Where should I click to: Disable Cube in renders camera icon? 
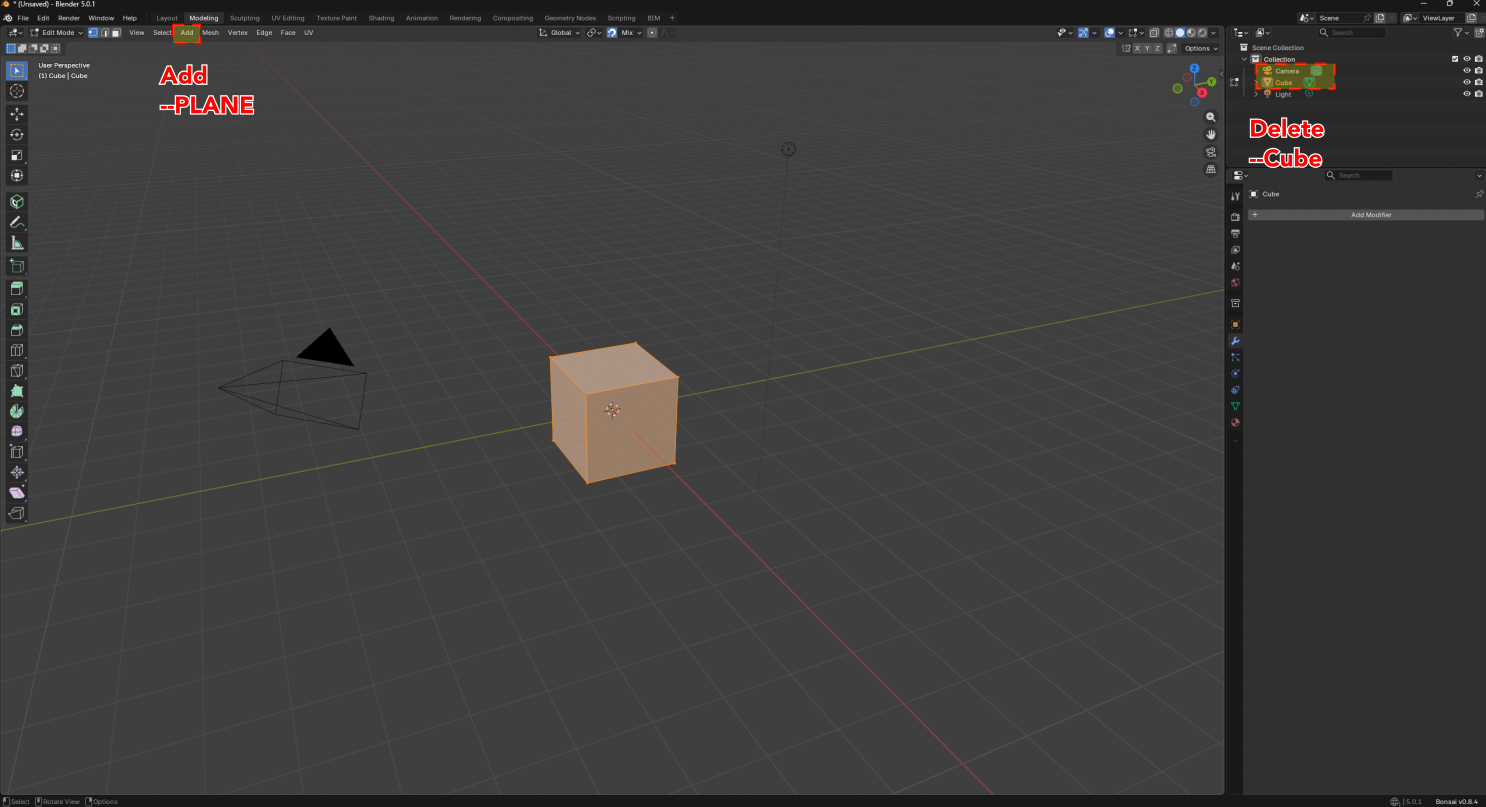click(x=1479, y=82)
